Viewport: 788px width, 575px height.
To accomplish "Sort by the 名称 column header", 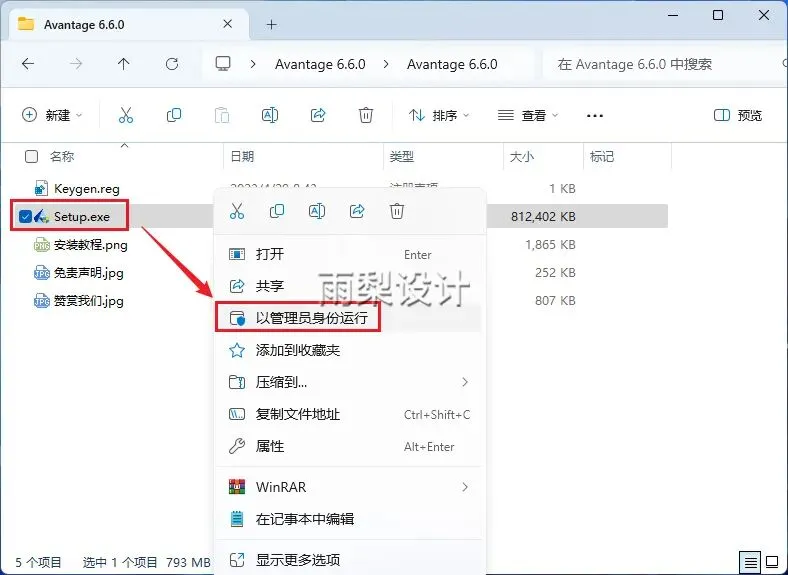I will tap(62, 156).
